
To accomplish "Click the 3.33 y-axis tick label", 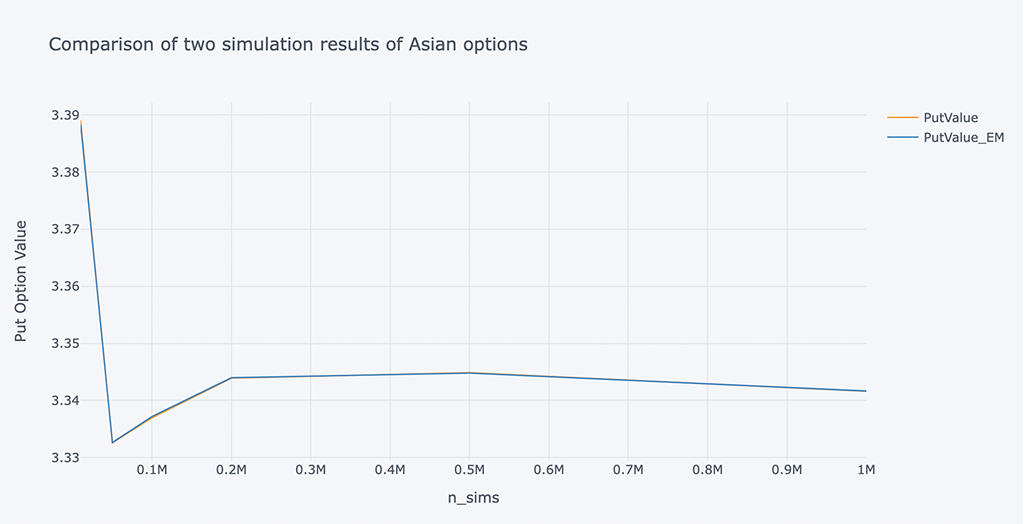I will tap(65, 458).
